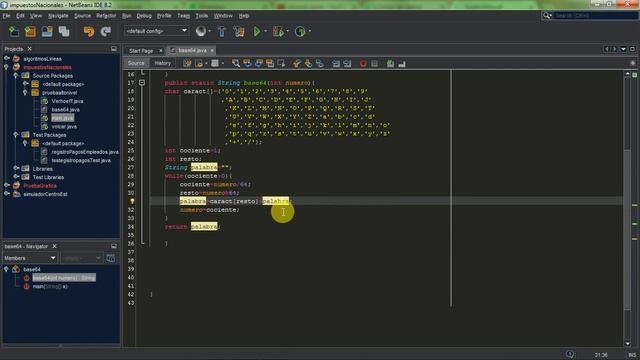Switch to the base64.java editor tab
Viewport: 640px width, 360px height.
point(192,50)
